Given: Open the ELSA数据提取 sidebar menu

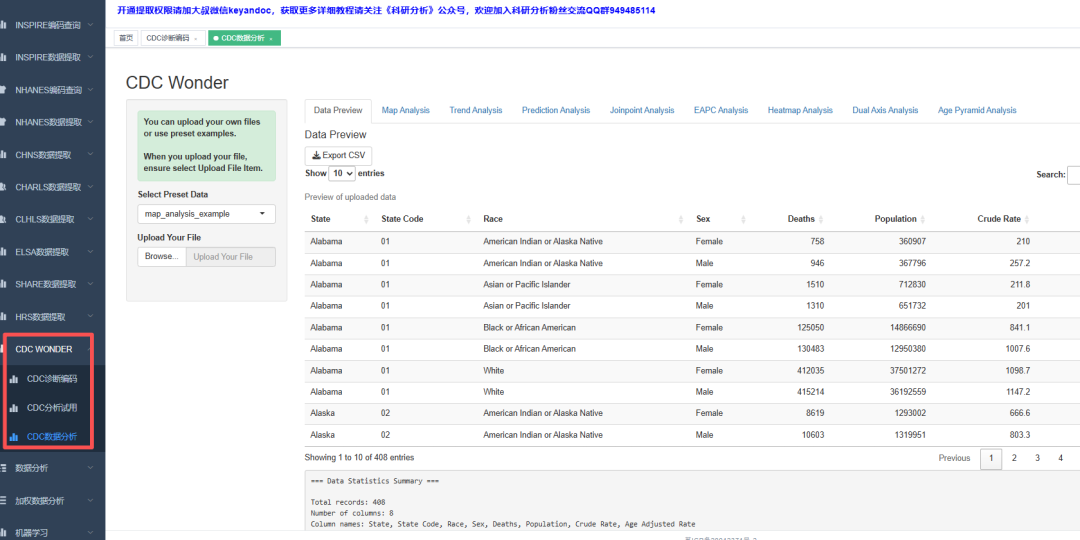Looking at the screenshot, I should (x=52, y=252).
